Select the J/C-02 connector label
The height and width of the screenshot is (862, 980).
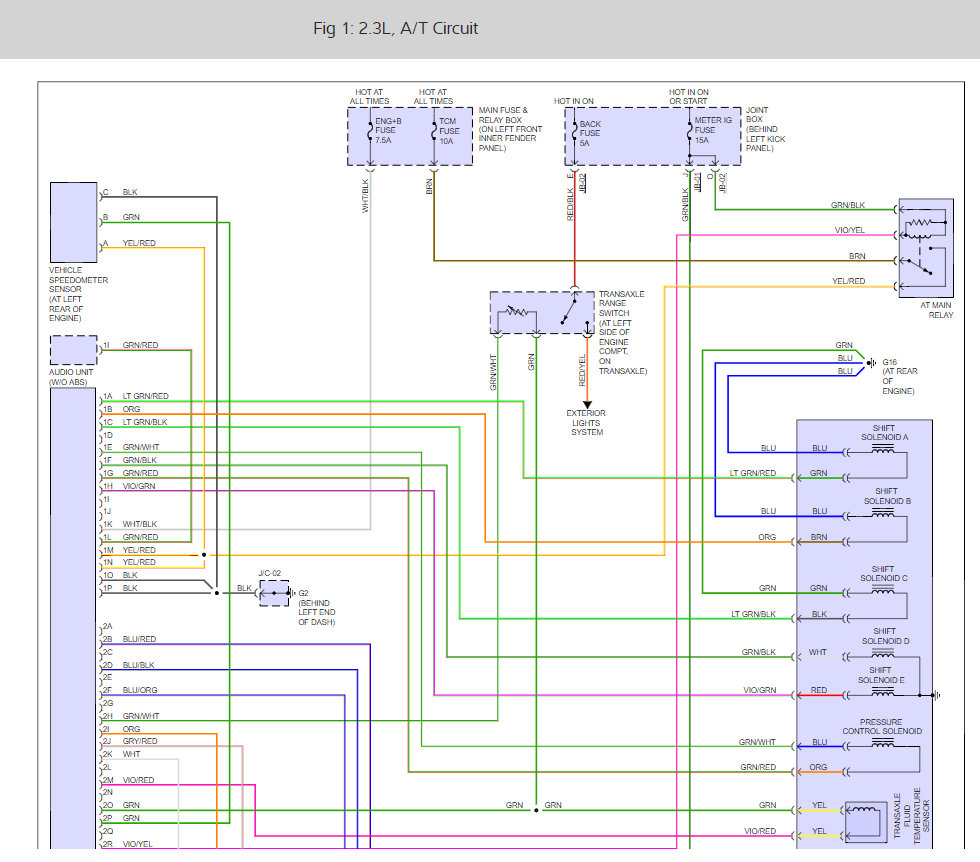tap(269, 573)
